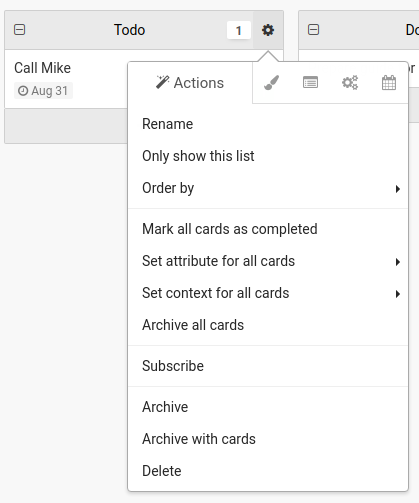Click the Todo list gear settings icon
This screenshot has height=503, width=419.
[x=268, y=30]
